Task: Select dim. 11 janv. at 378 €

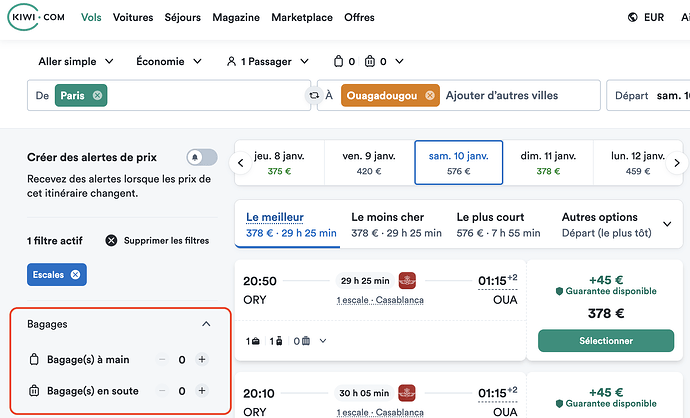Action: pos(548,163)
